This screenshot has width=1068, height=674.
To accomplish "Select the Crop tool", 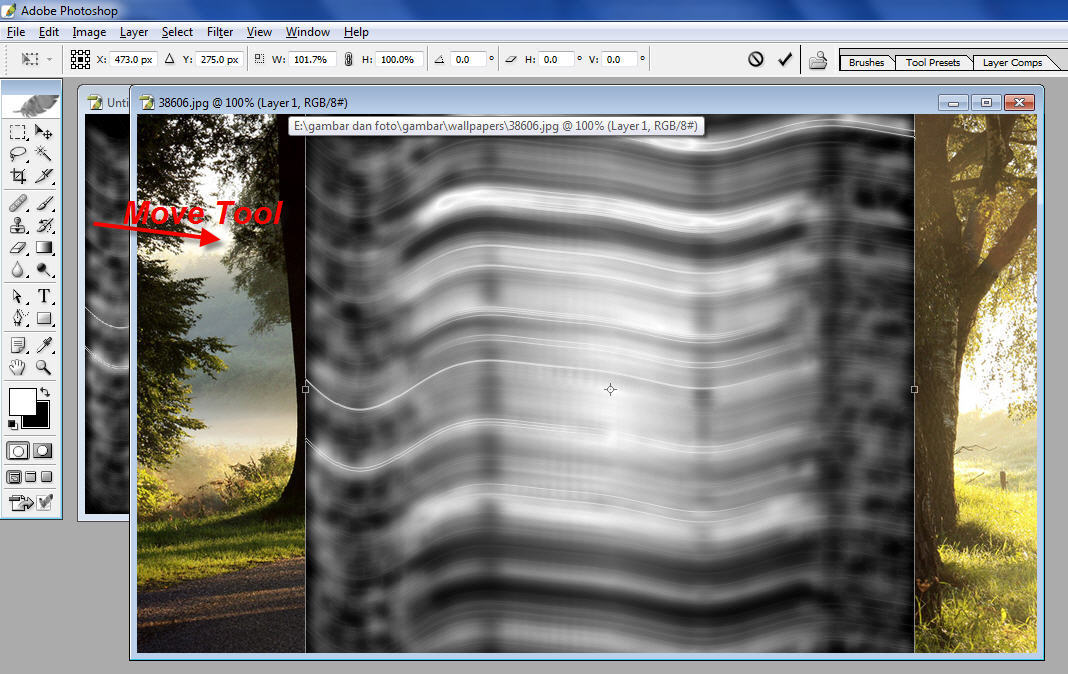I will (16, 175).
